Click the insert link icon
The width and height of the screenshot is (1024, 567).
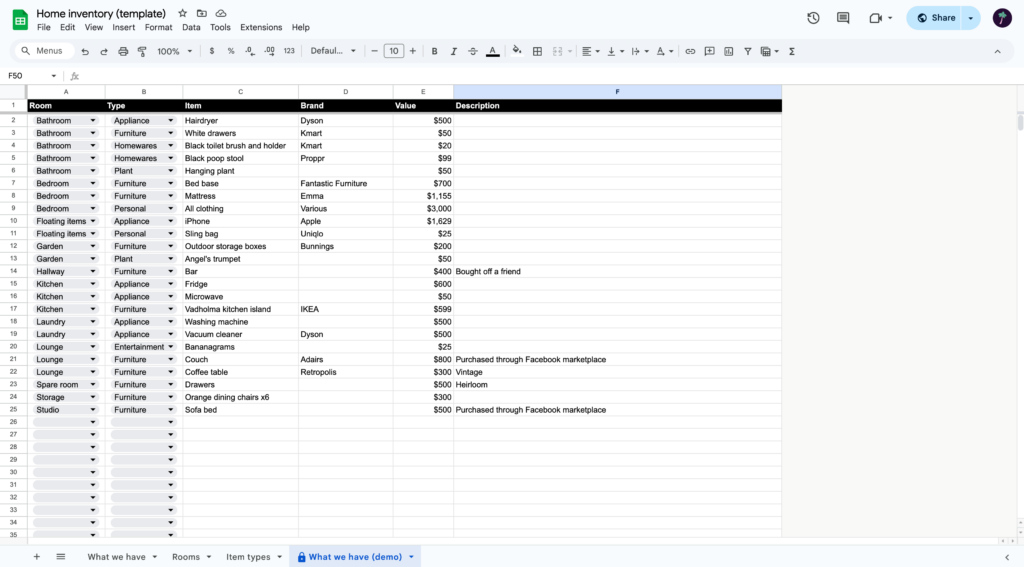(x=690, y=51)
